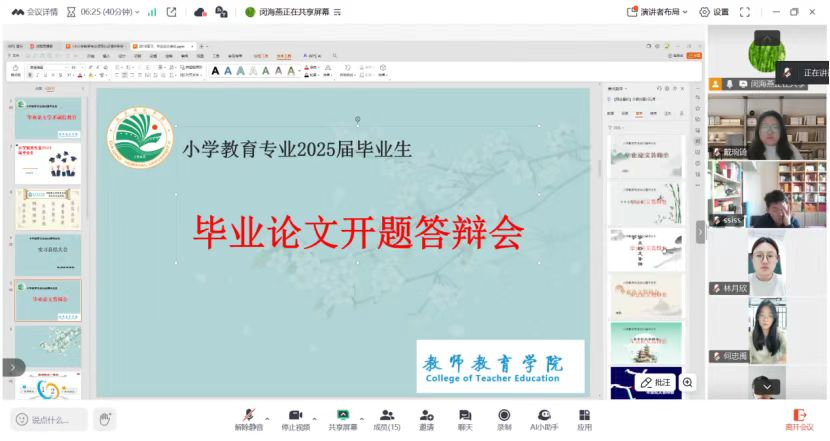The image size is (830, 441).
Task: Open the AI assistant
Action: [544, 416]
